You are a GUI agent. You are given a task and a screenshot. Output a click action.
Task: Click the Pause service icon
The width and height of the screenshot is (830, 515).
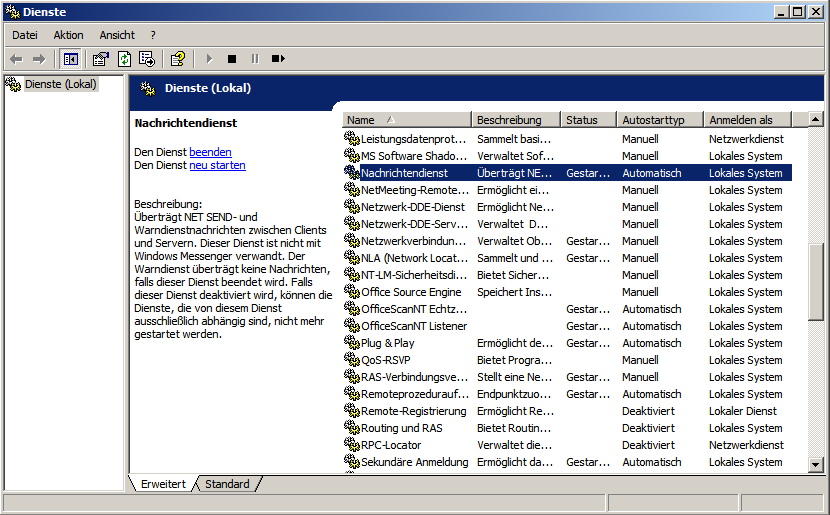[x=255, y=59]
